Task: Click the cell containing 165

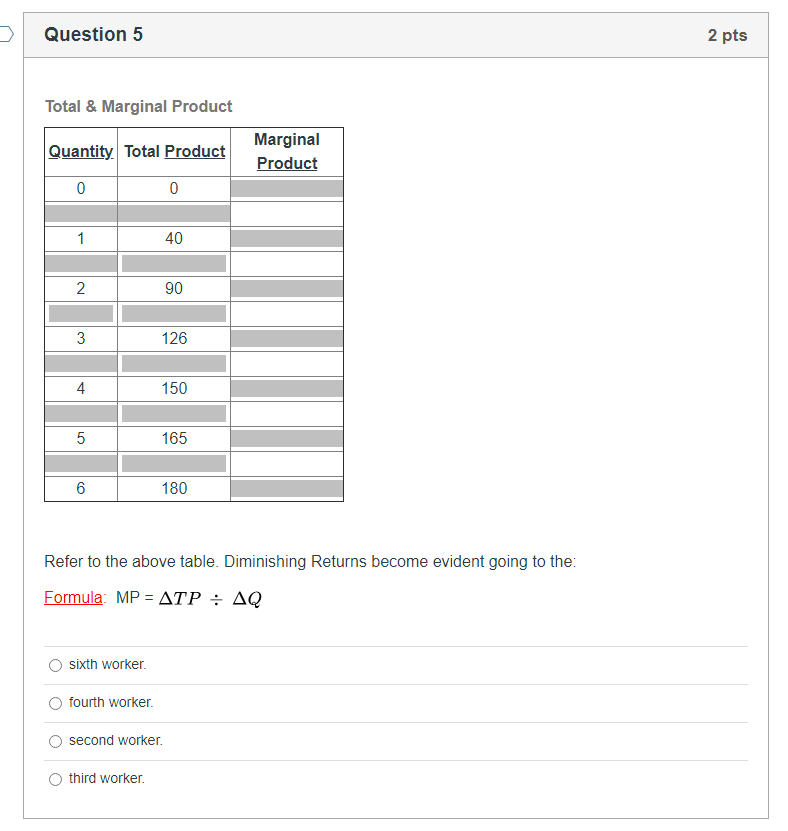Action: pyautogui.click(x=174, y=438)
